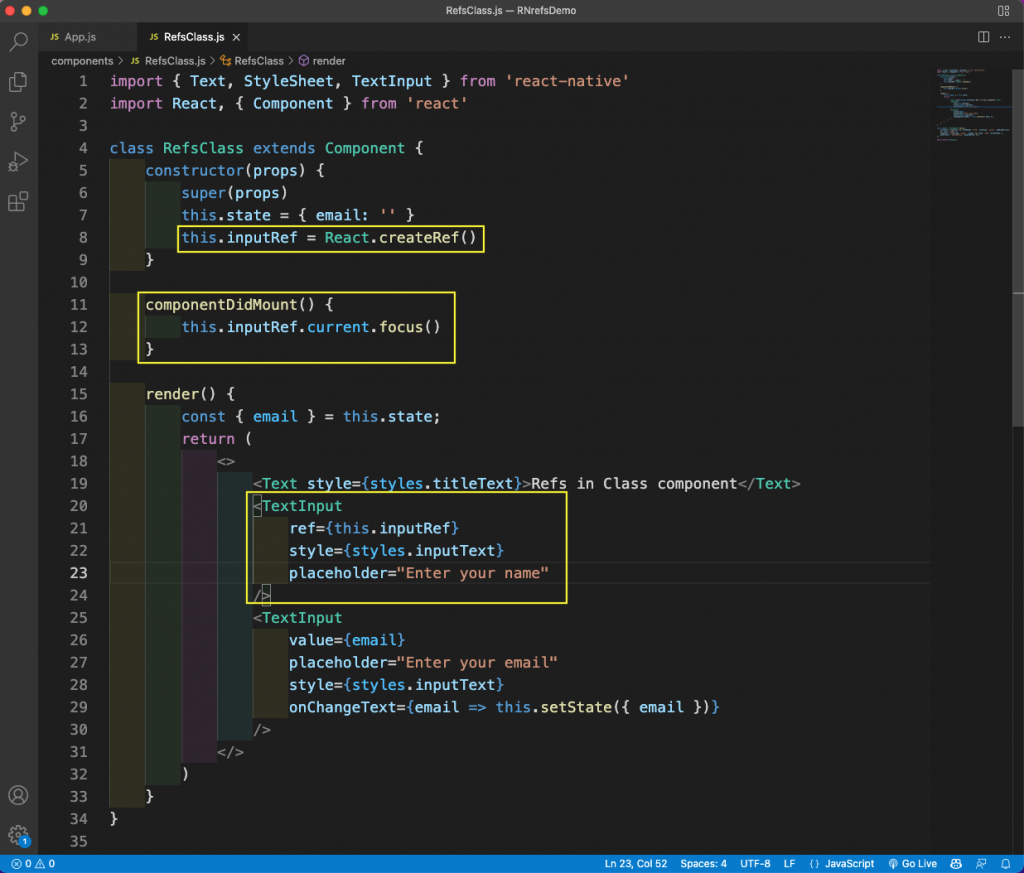Open the Search view in the activity bar

tap(18, 44)
